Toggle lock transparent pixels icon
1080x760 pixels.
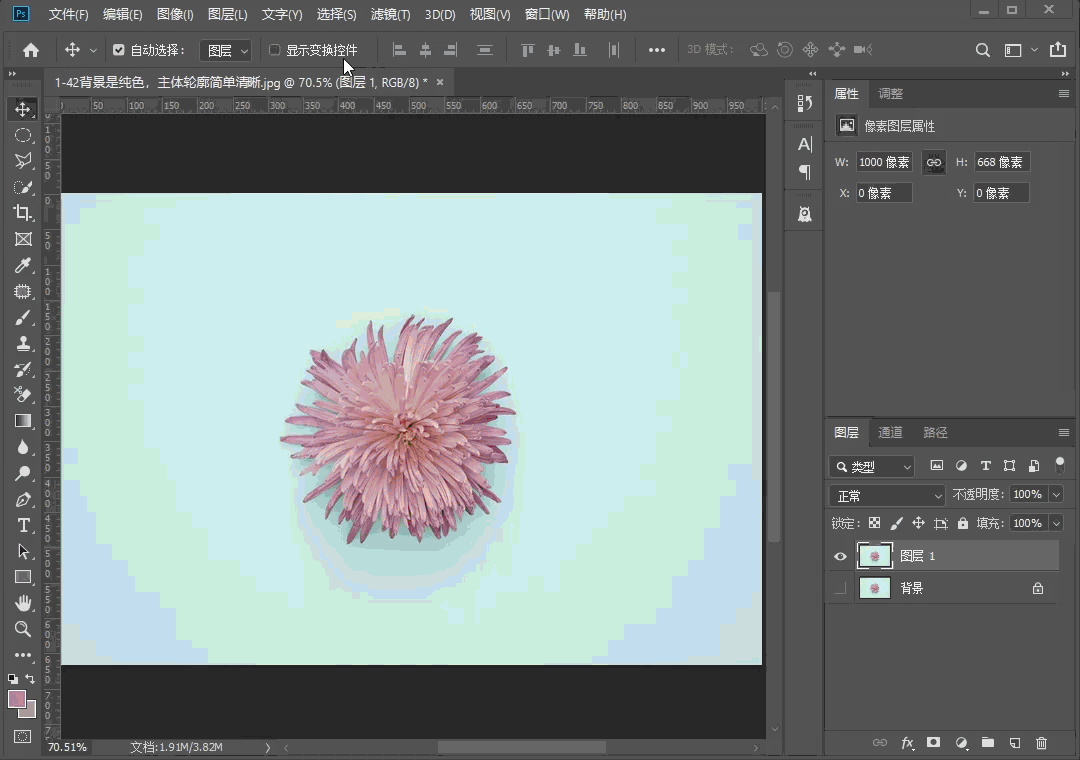pos(874,523)
